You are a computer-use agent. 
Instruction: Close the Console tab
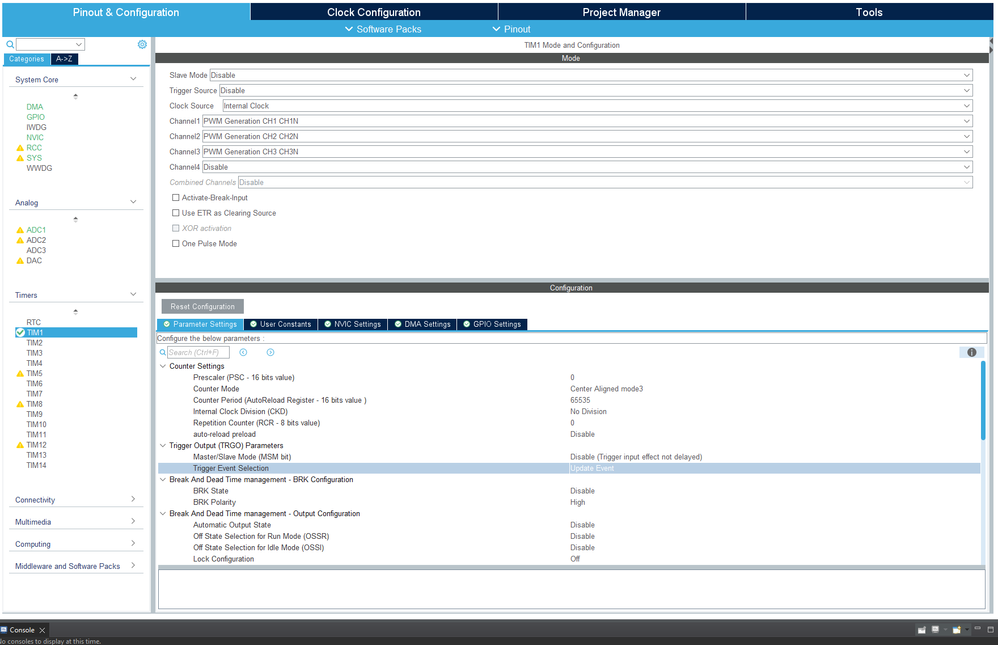[42, 630]
